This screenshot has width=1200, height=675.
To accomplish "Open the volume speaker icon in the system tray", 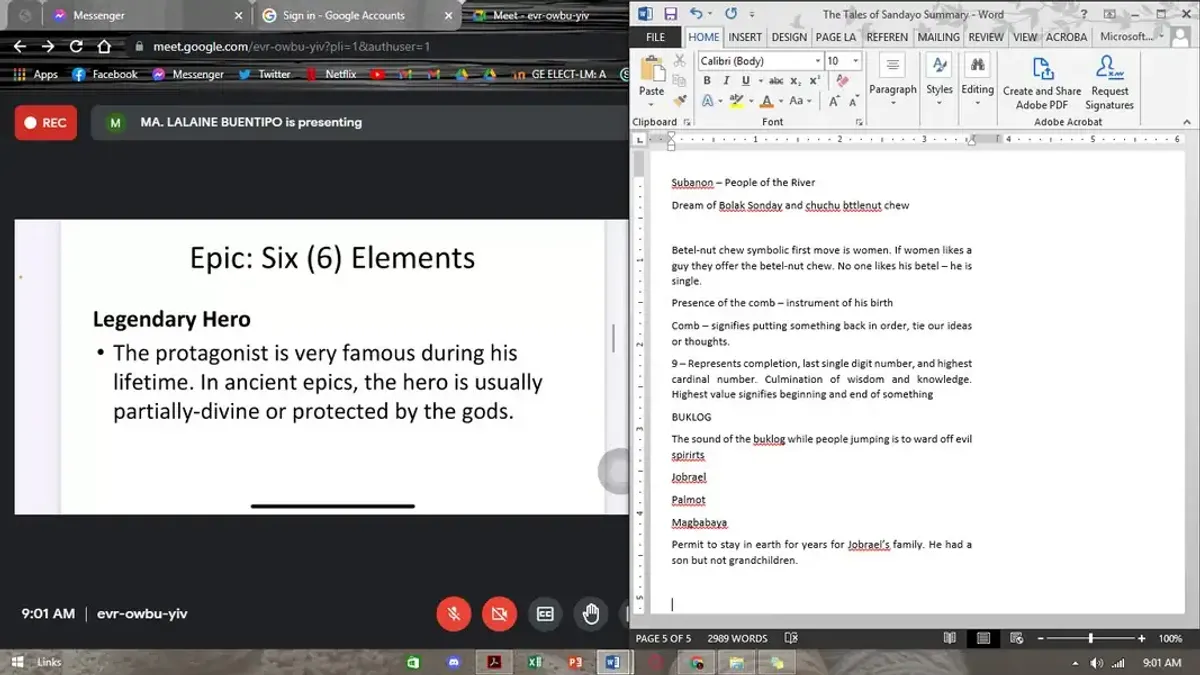I will 1097,662.
